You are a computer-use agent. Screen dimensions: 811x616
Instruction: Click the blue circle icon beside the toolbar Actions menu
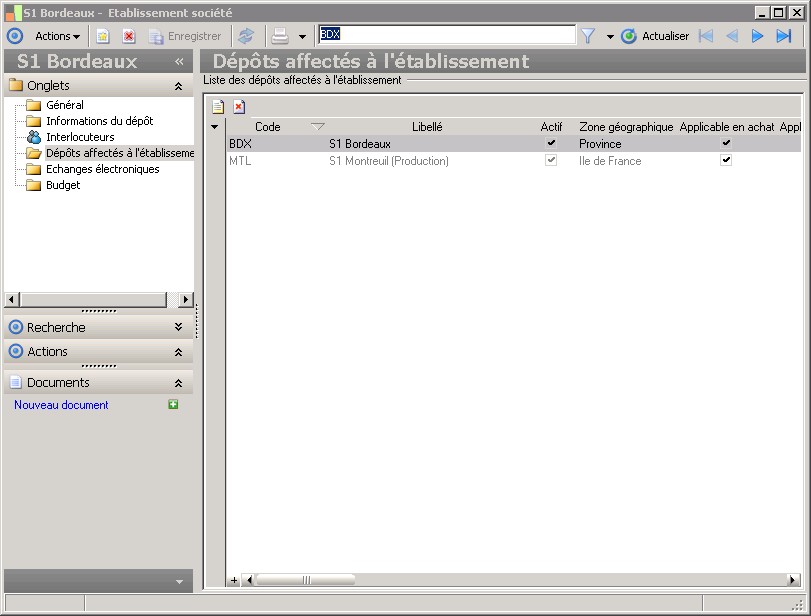point(15,36)
